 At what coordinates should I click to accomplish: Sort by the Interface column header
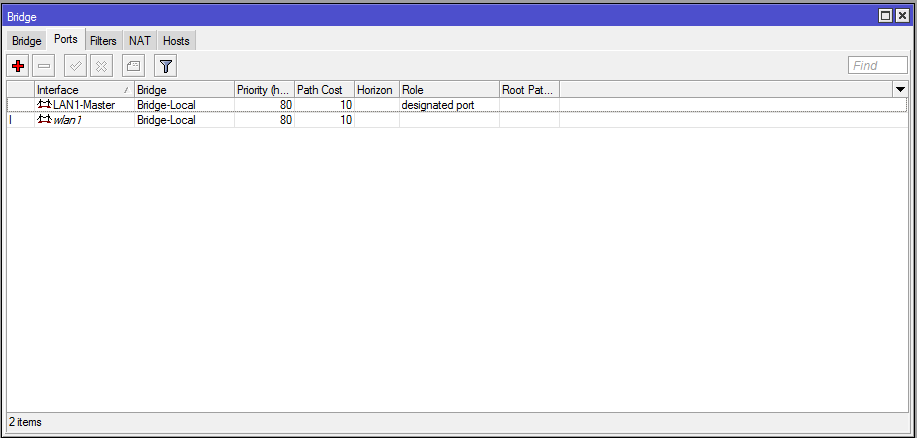pos(80,90)
